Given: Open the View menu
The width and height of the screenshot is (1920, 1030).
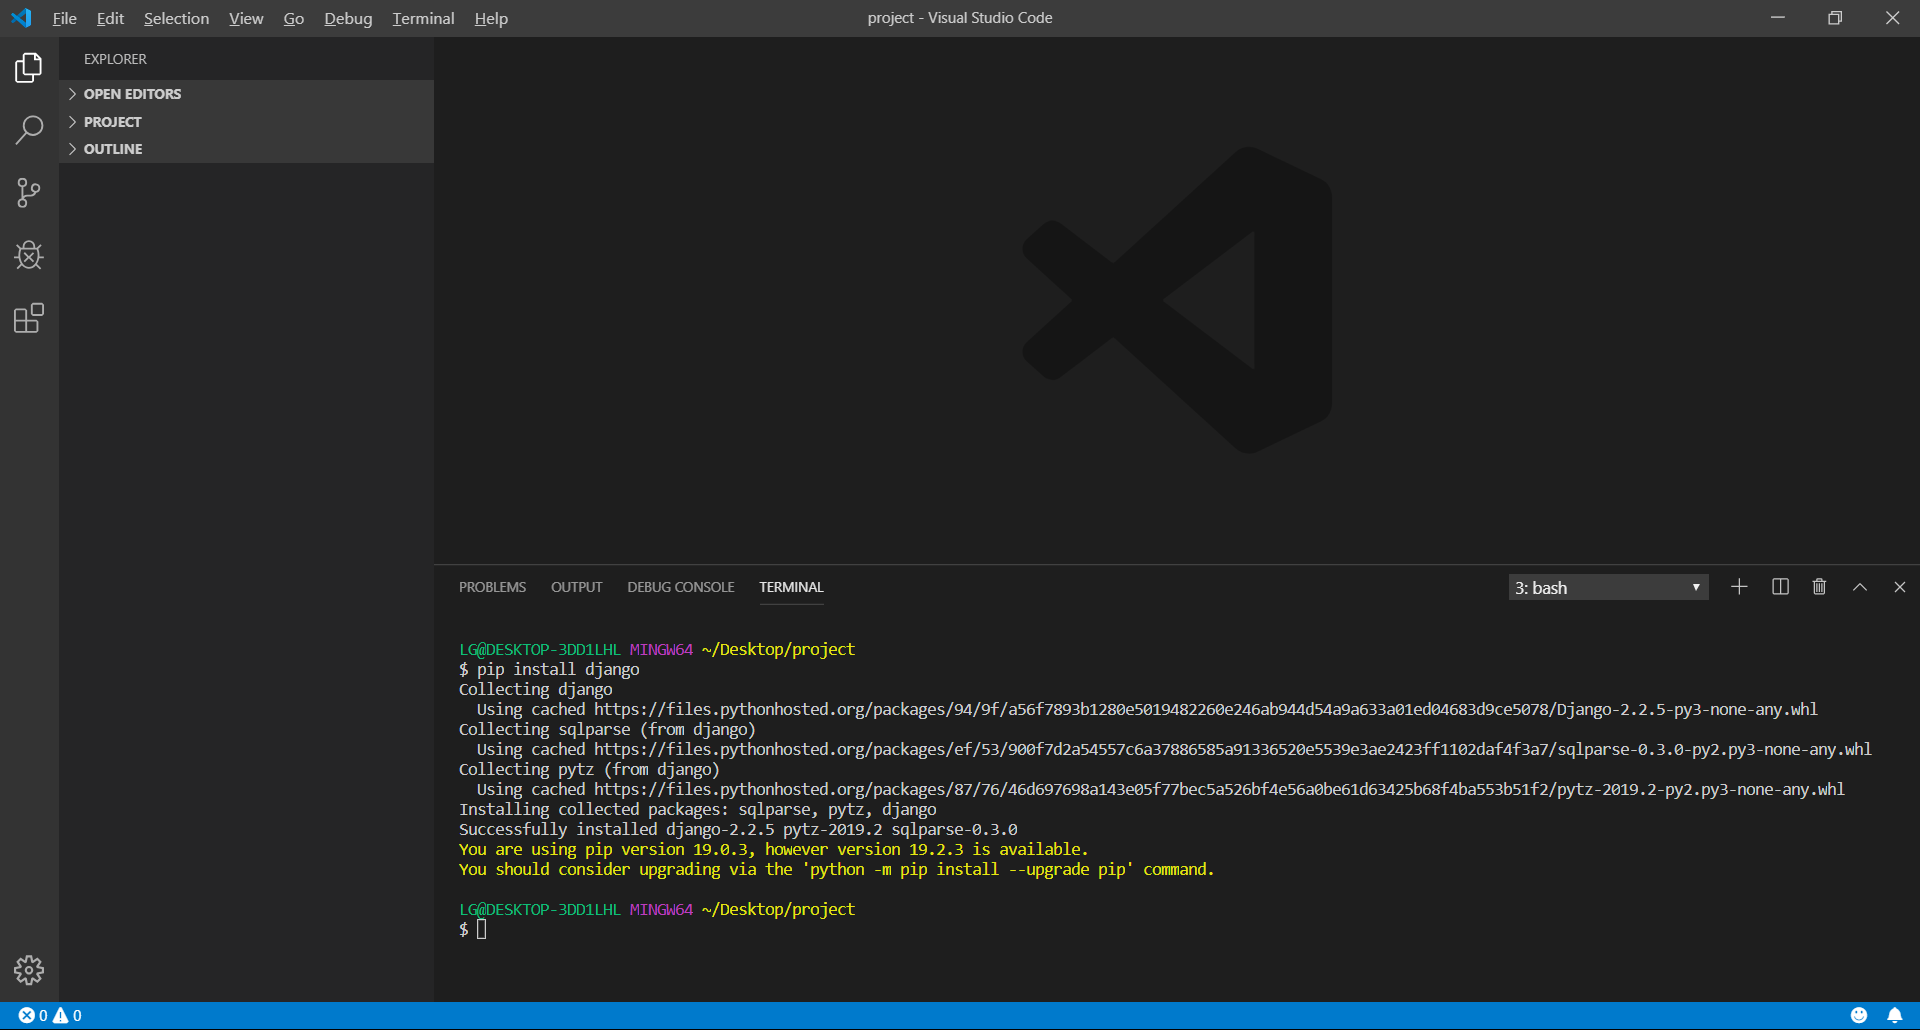Looking at the screenshot, I should click(x=246, y=18).
